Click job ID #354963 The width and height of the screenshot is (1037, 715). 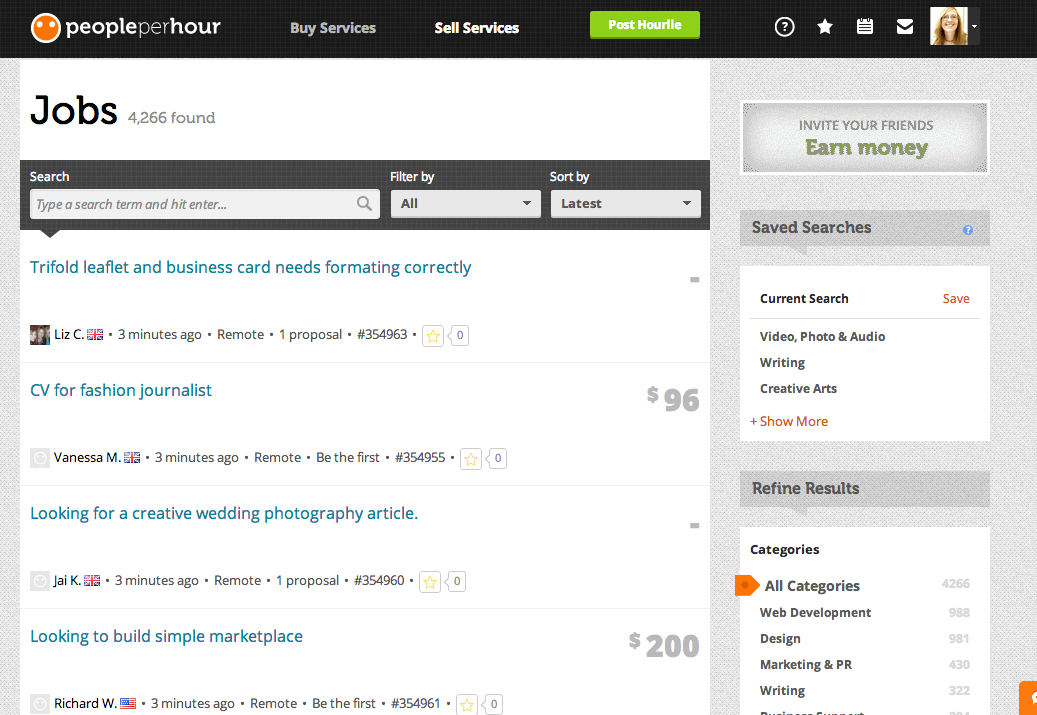click(x=382, y=335)
